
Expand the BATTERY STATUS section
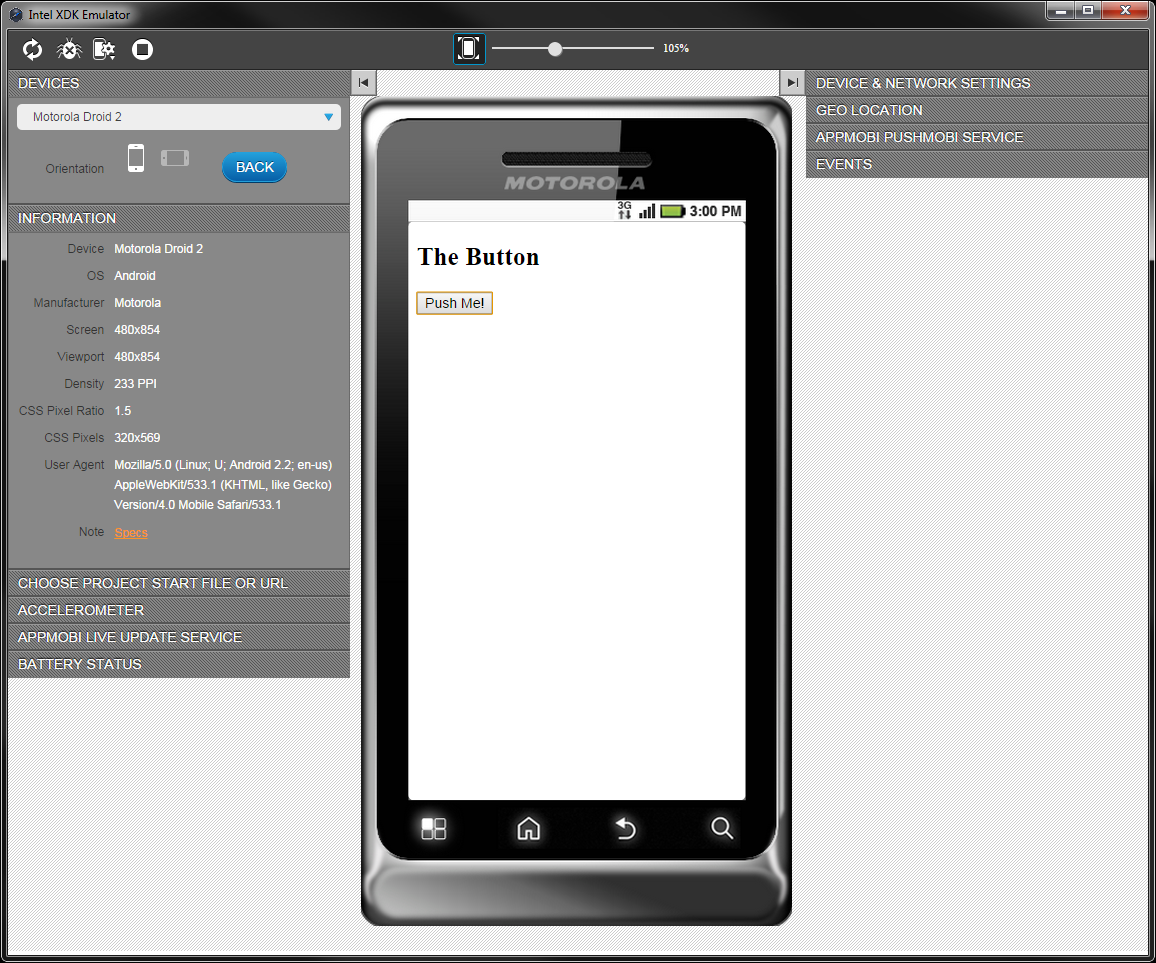(179, 664)
